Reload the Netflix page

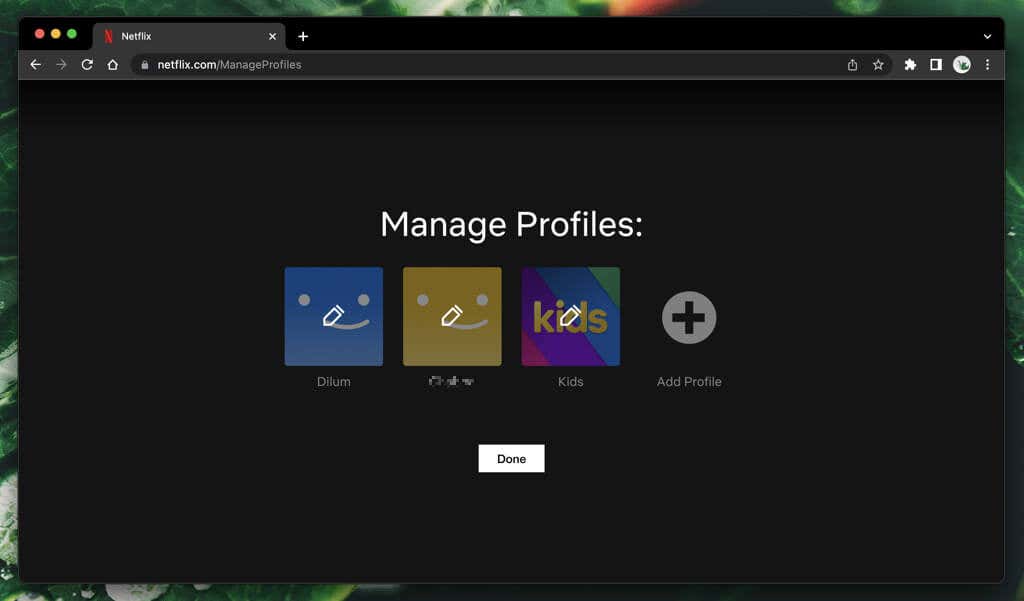87,65
